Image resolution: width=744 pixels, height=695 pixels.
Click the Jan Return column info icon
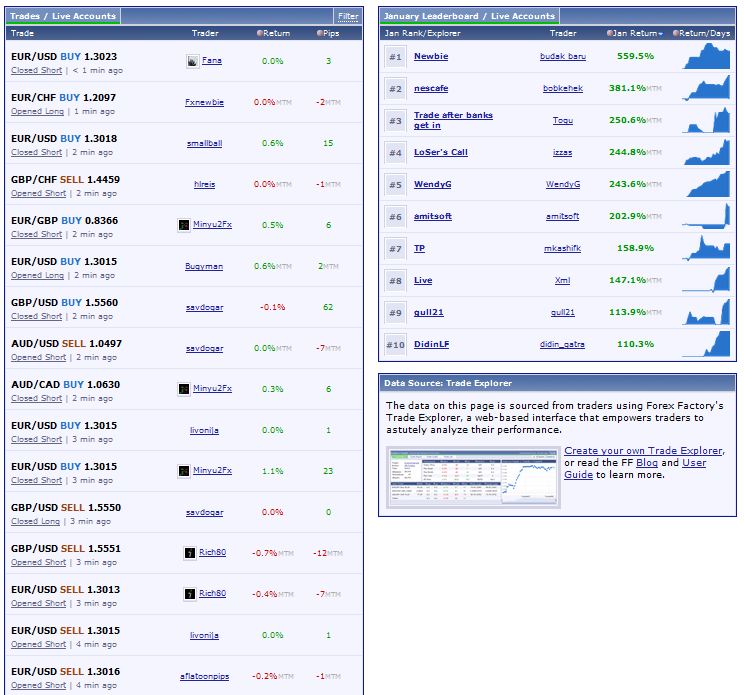610,33
